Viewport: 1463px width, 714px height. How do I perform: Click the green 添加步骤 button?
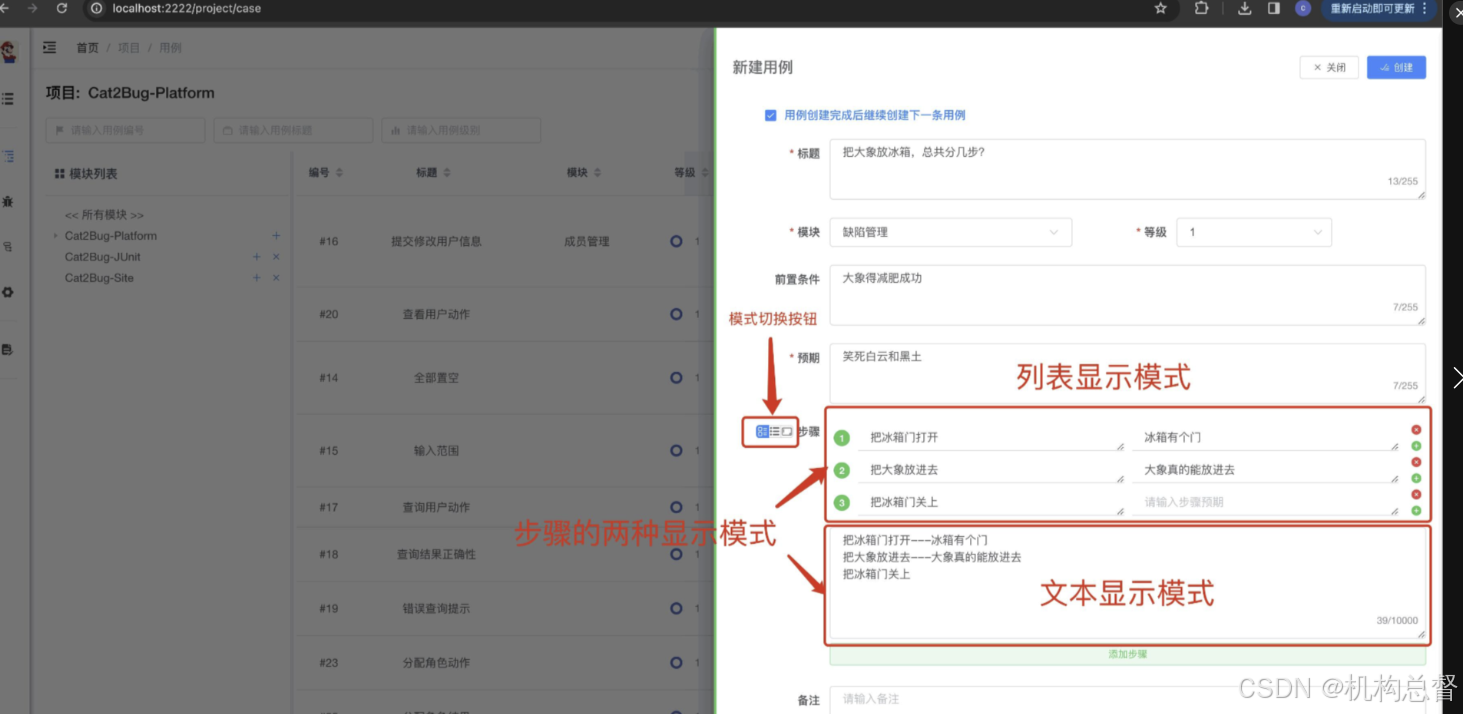click(1127, 655)
